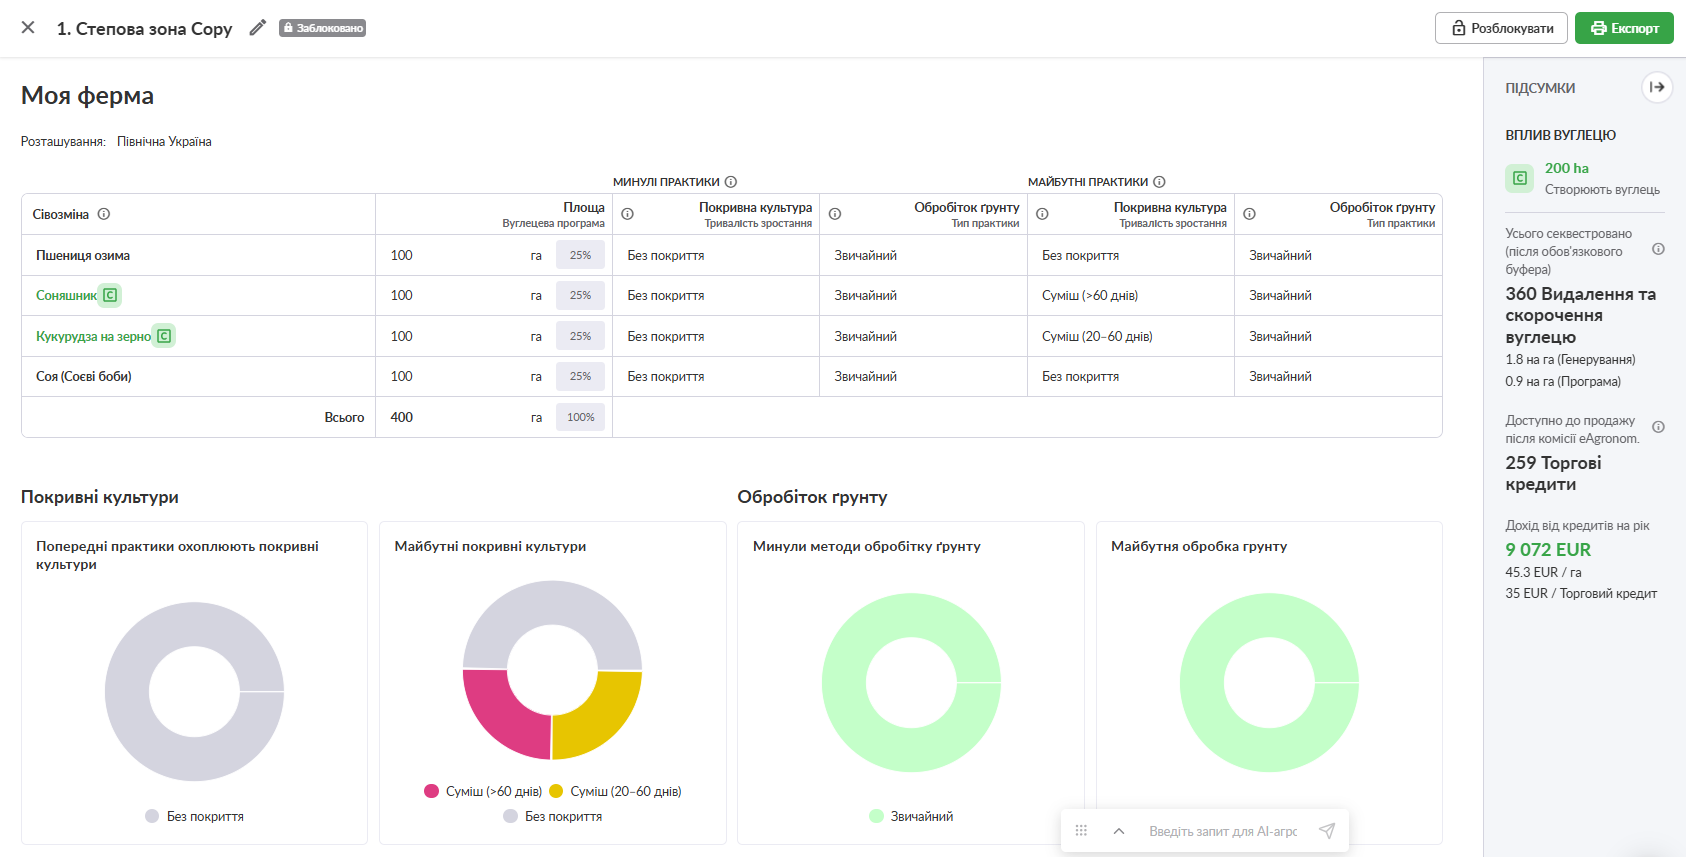Screen dimensions: 1686x857
Task: Click carbon badge icon next to Соняшник
Action: pos(110,295)
